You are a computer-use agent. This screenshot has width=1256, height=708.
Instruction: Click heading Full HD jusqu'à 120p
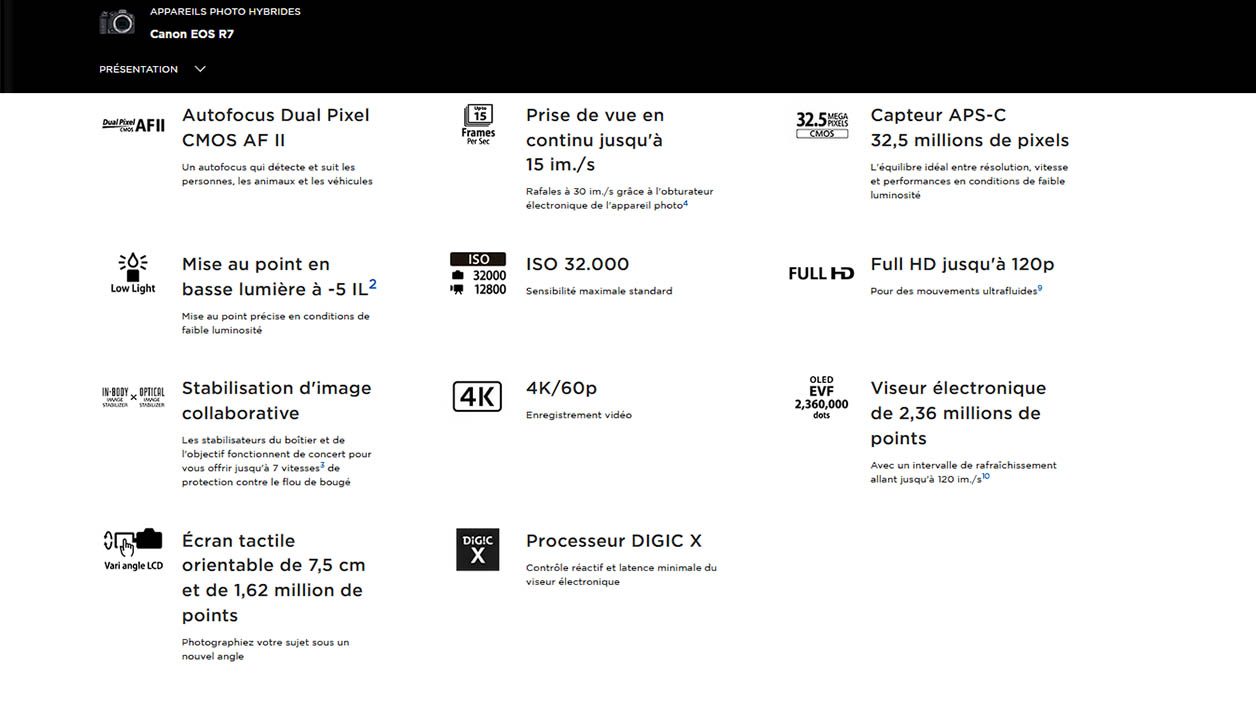click(x=962, y=264)
